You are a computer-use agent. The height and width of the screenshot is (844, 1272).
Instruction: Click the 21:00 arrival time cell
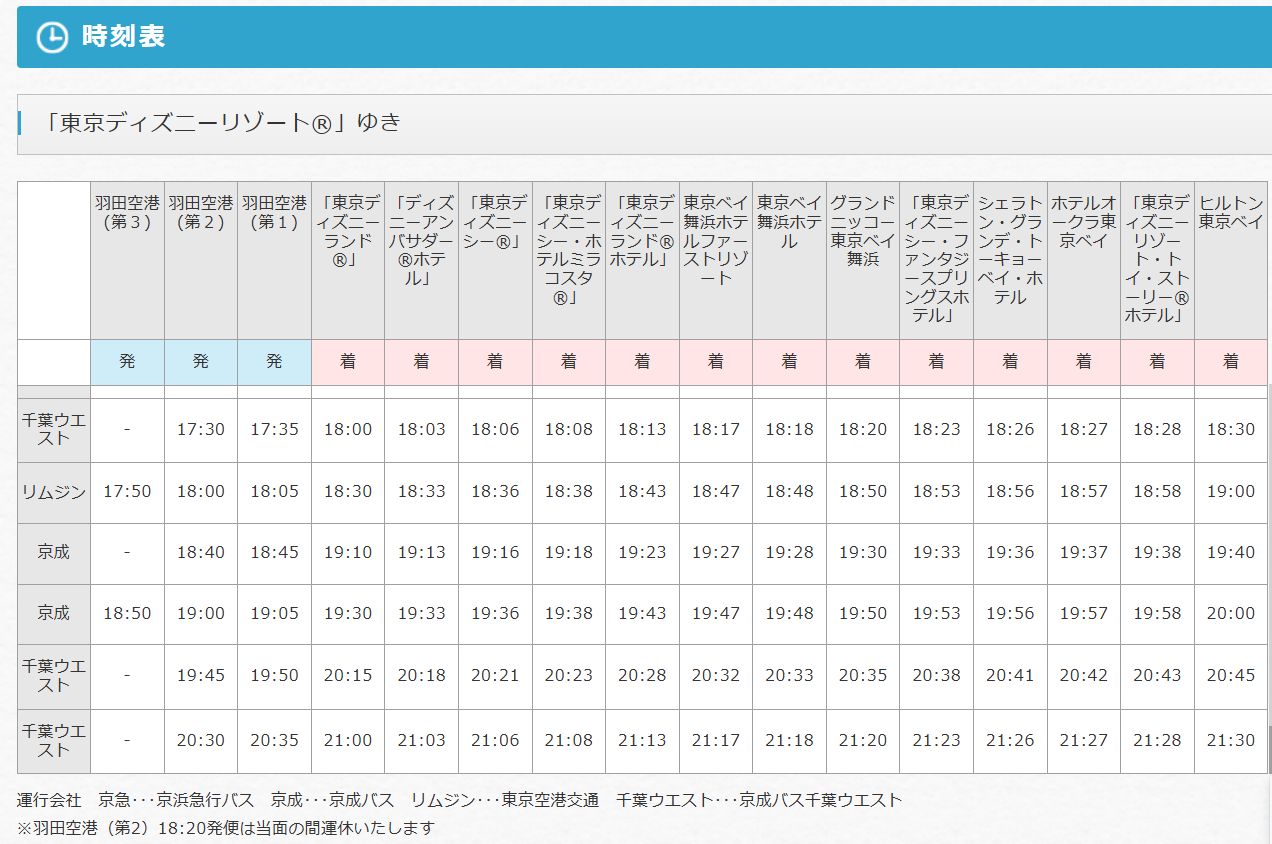348,741
